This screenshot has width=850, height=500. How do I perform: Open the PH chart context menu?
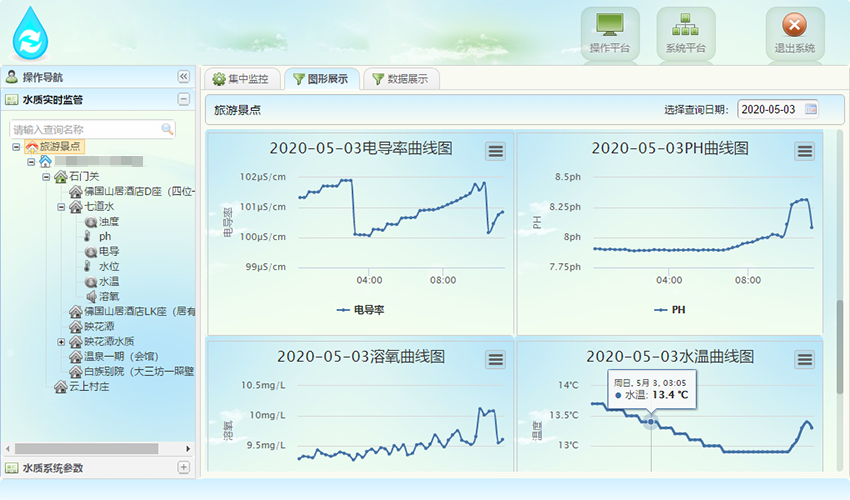805,151
